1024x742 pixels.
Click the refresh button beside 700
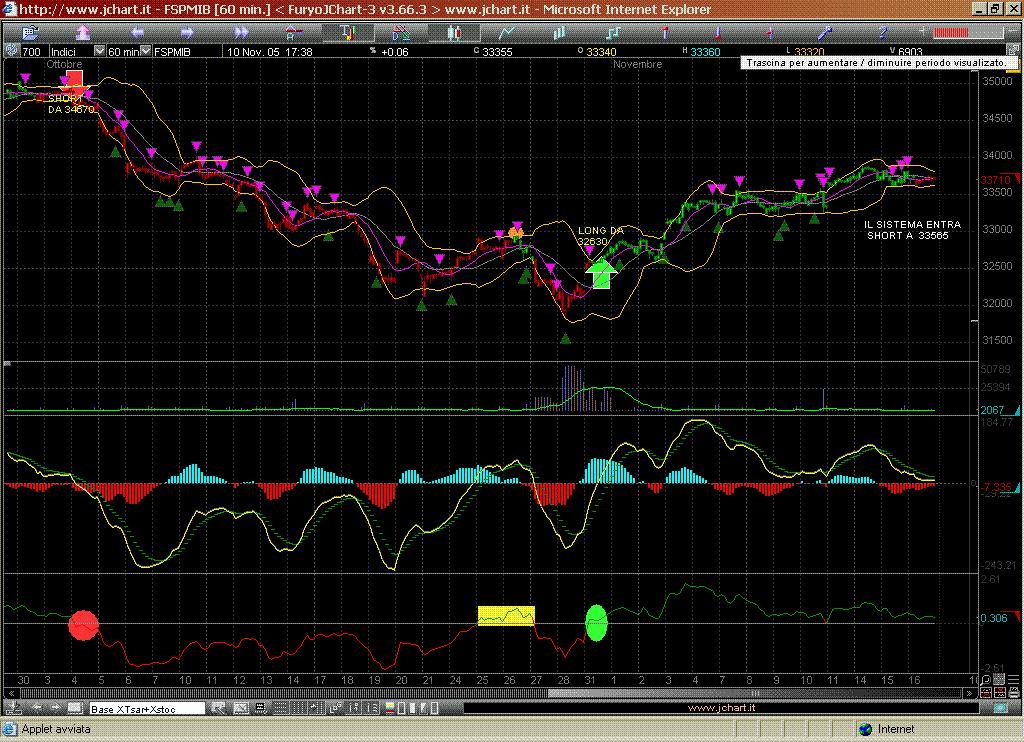11,51
